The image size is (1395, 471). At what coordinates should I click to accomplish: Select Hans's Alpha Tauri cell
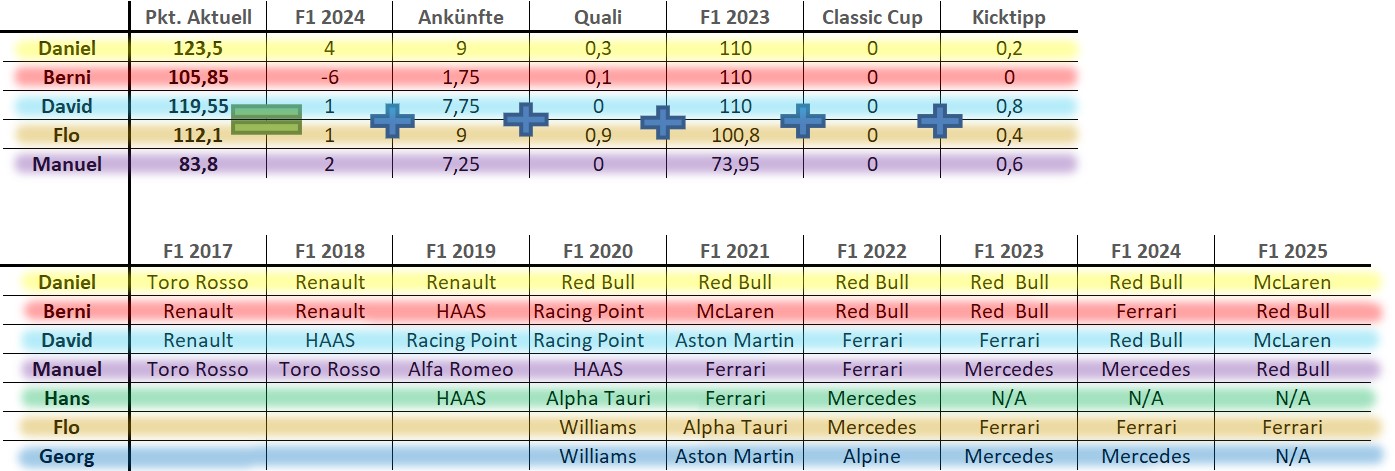tap(598, 398)
